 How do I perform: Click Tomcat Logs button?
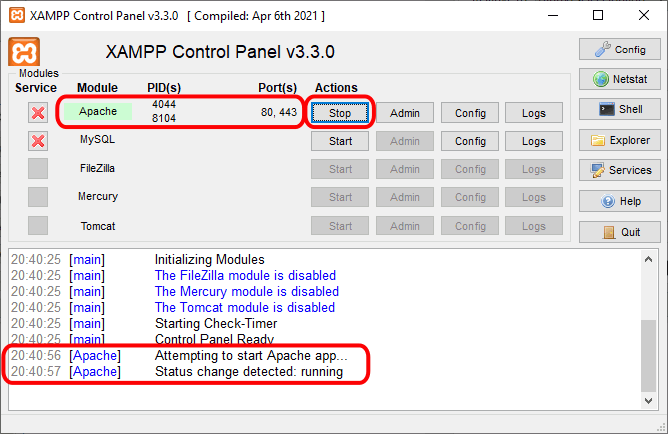point(534,226)
